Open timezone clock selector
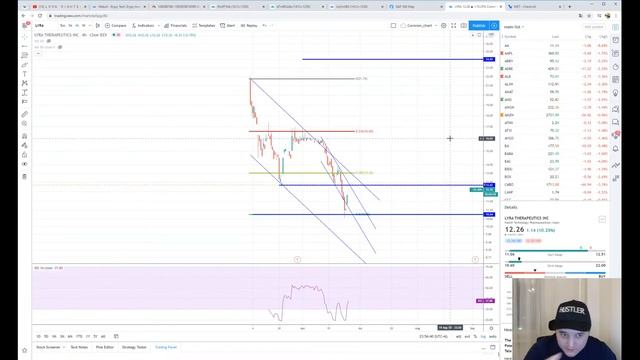 click(433, 336)
